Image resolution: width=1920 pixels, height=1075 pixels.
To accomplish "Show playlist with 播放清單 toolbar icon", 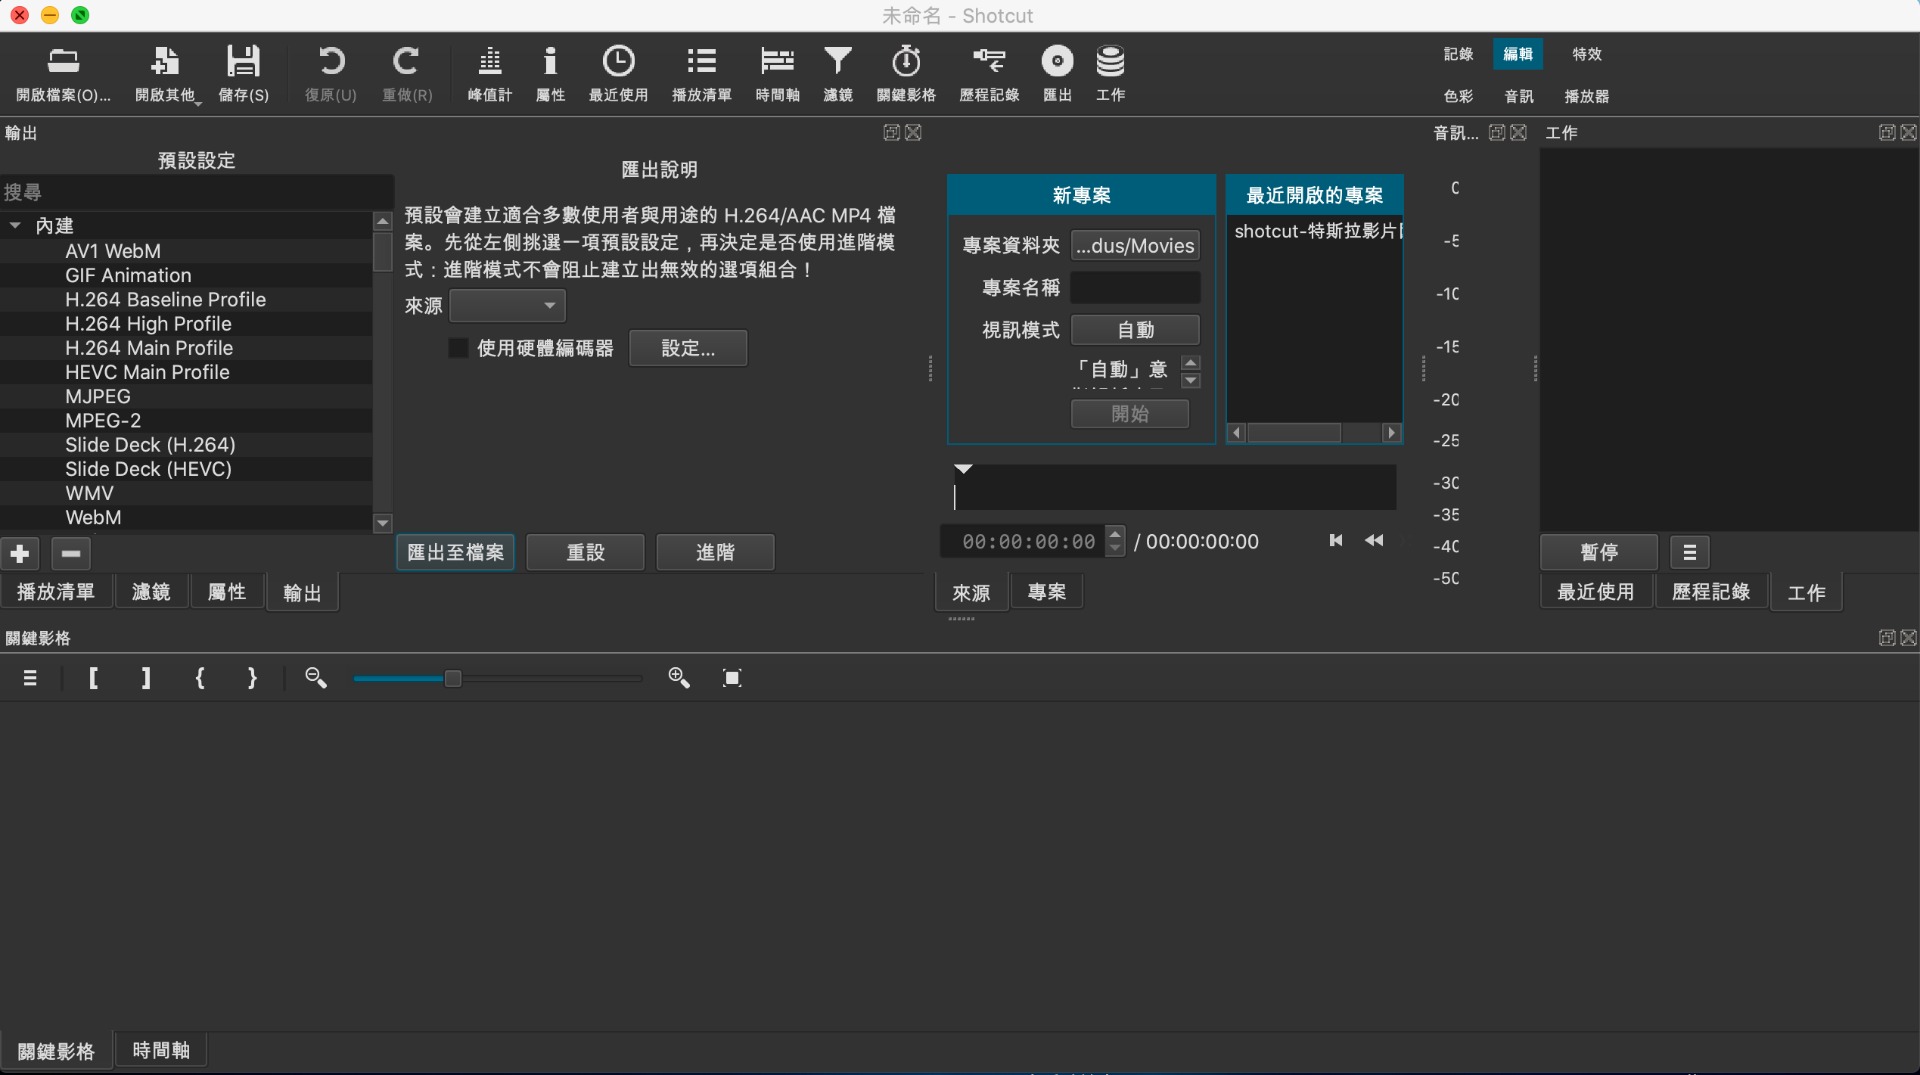I will tap(701, 73).
